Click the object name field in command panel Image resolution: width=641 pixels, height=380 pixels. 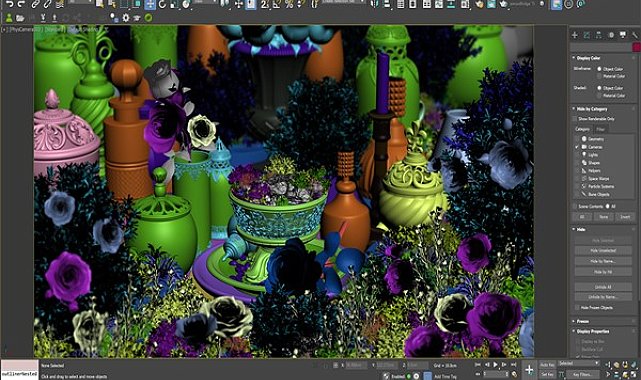(x=601, y=47)
